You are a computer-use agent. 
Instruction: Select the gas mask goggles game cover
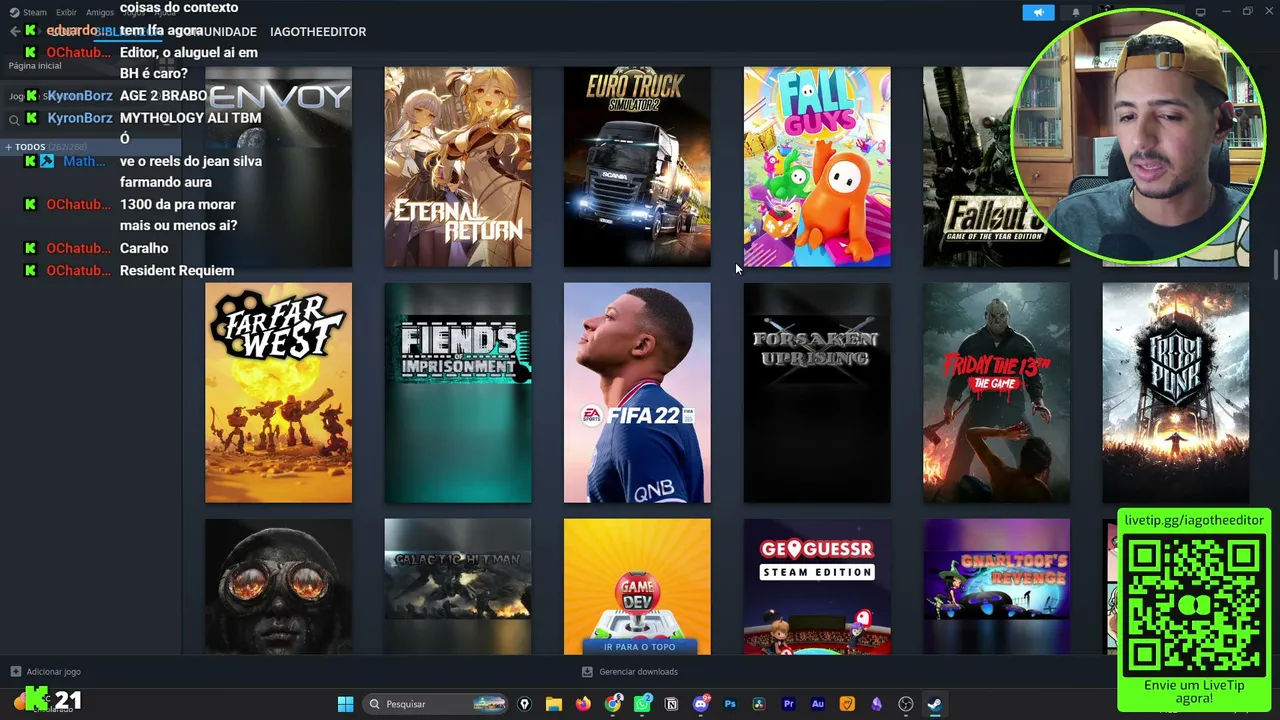pyautogui.click(x=278, y=586)
